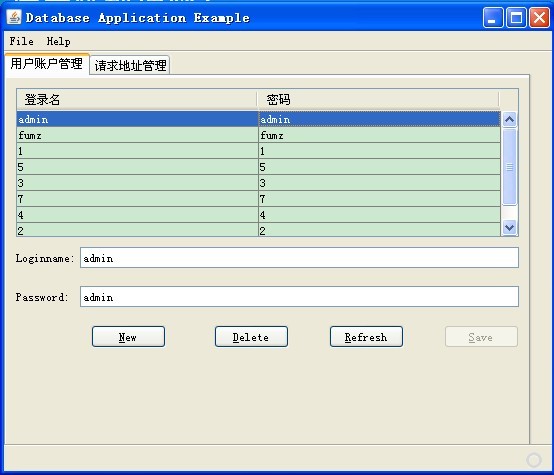Click the 登录名 column header
The height and width of the screenshot is (475, 554).
point(137,100)
